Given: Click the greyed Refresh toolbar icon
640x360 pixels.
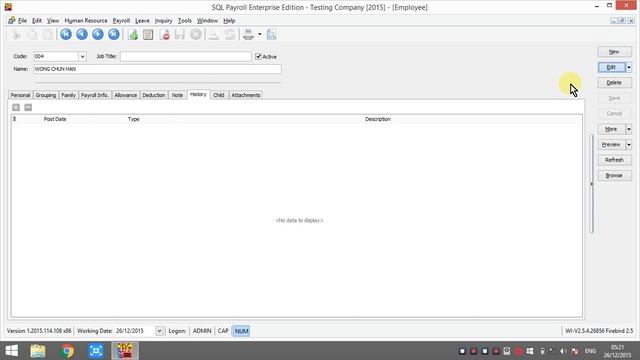Looking at the screenshot, I should (230, 35).
